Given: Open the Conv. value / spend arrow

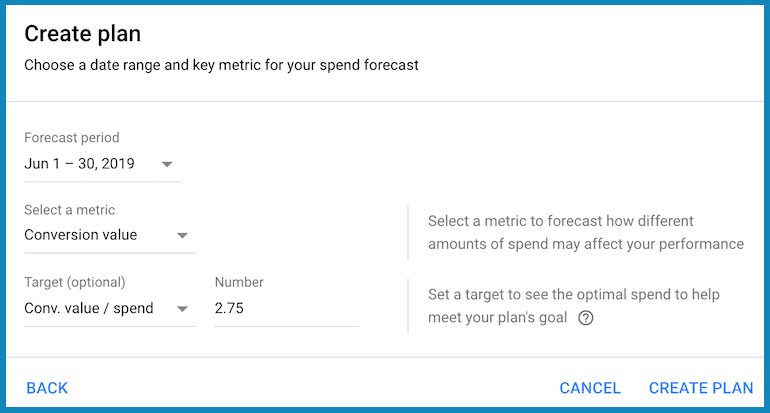Looking at the screenshot, I should (182, 309).
